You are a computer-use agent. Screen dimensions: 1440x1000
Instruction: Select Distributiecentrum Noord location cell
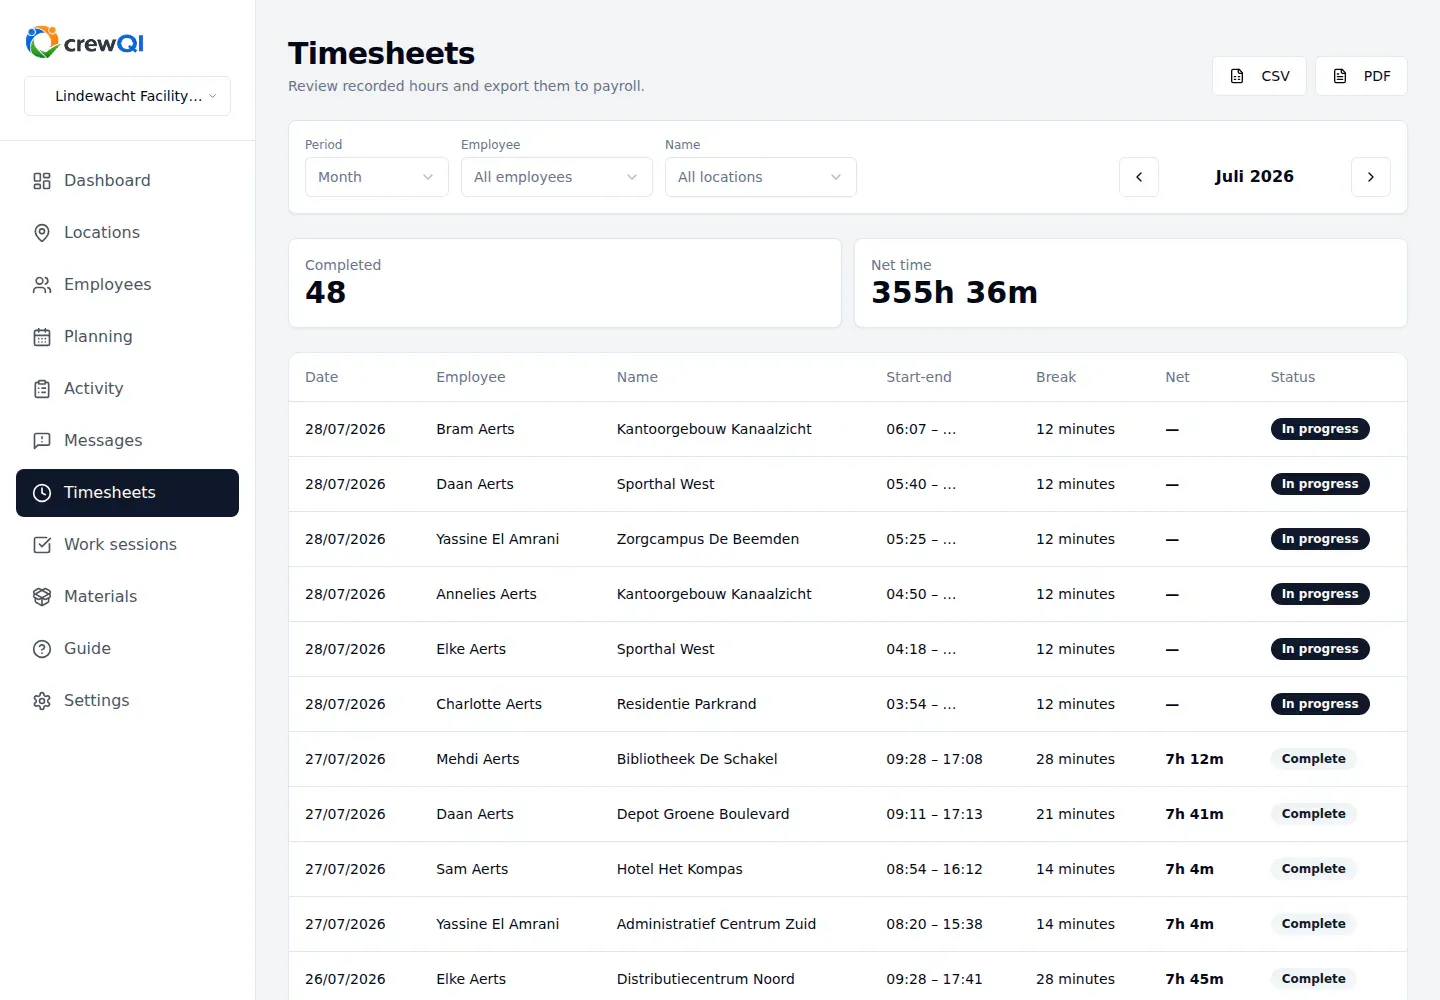pyautogui.click(x=705, y=979)
